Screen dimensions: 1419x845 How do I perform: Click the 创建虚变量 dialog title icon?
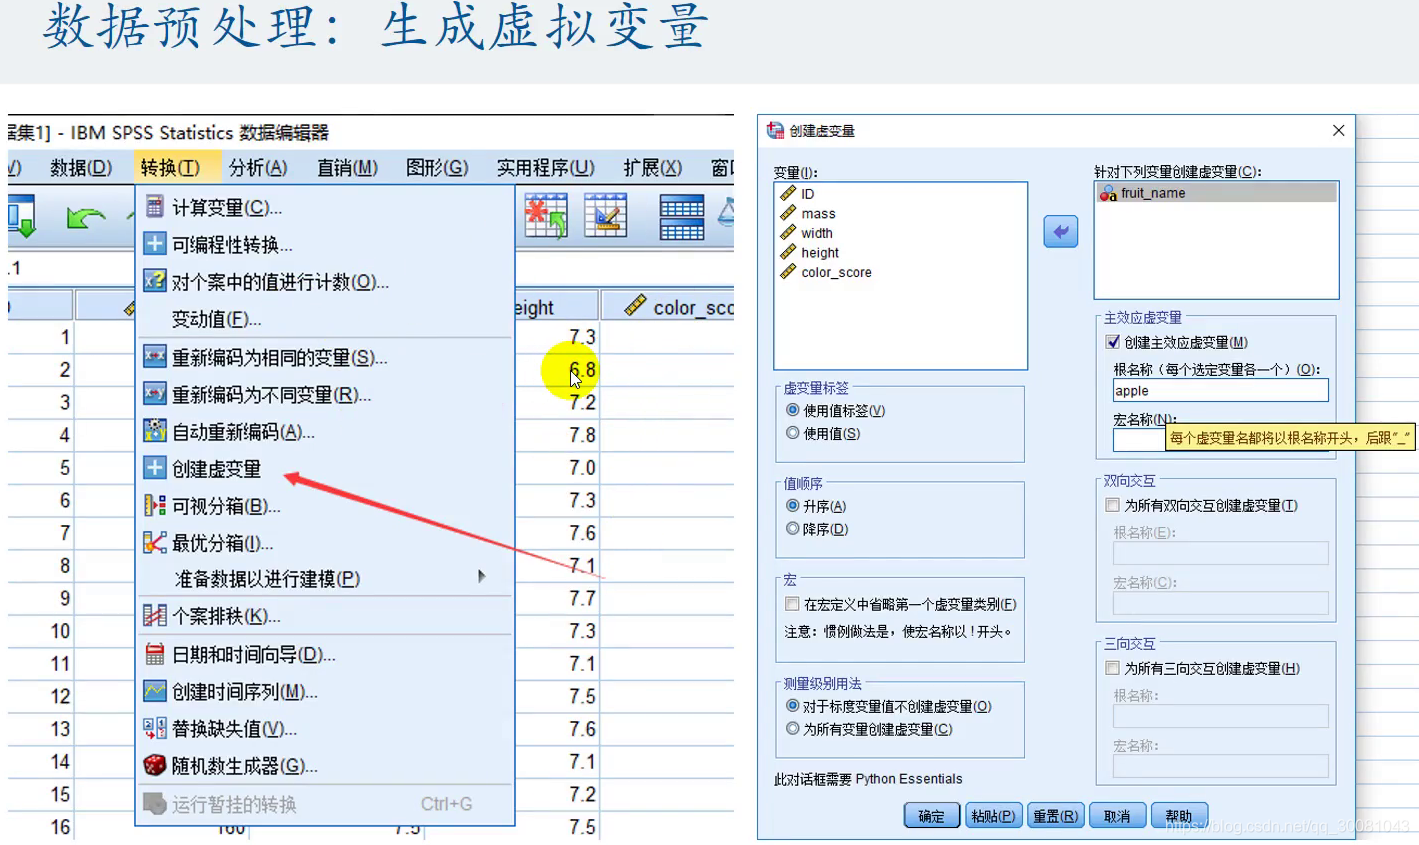(x=775, y=130)
